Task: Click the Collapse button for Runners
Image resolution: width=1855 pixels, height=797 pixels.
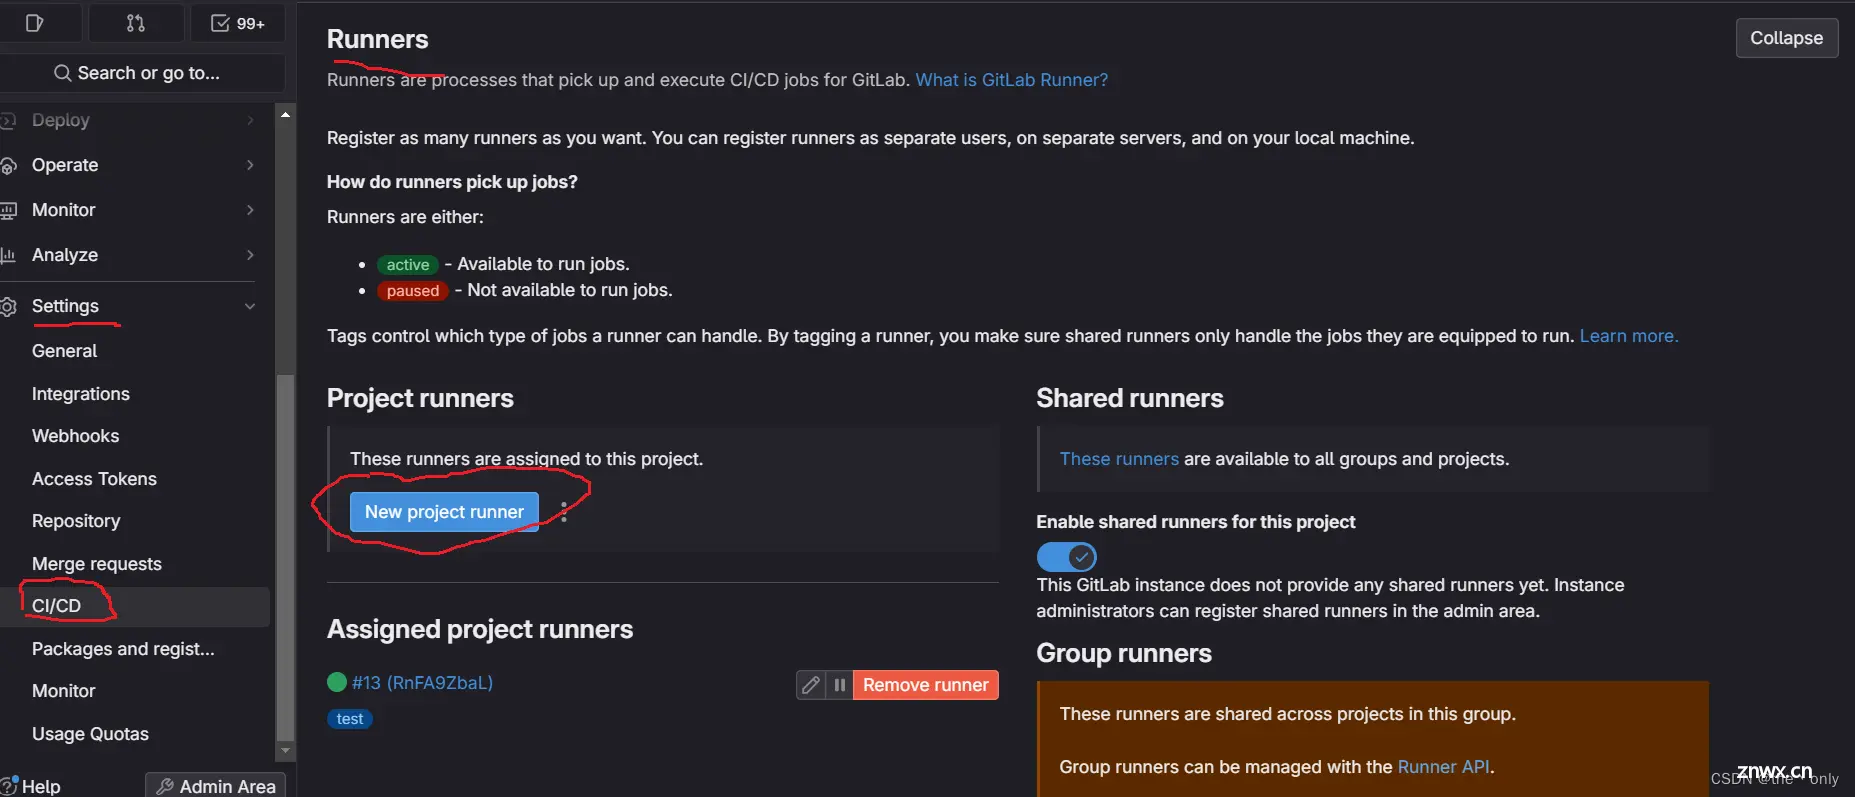Action: [x=1786, y=38]
